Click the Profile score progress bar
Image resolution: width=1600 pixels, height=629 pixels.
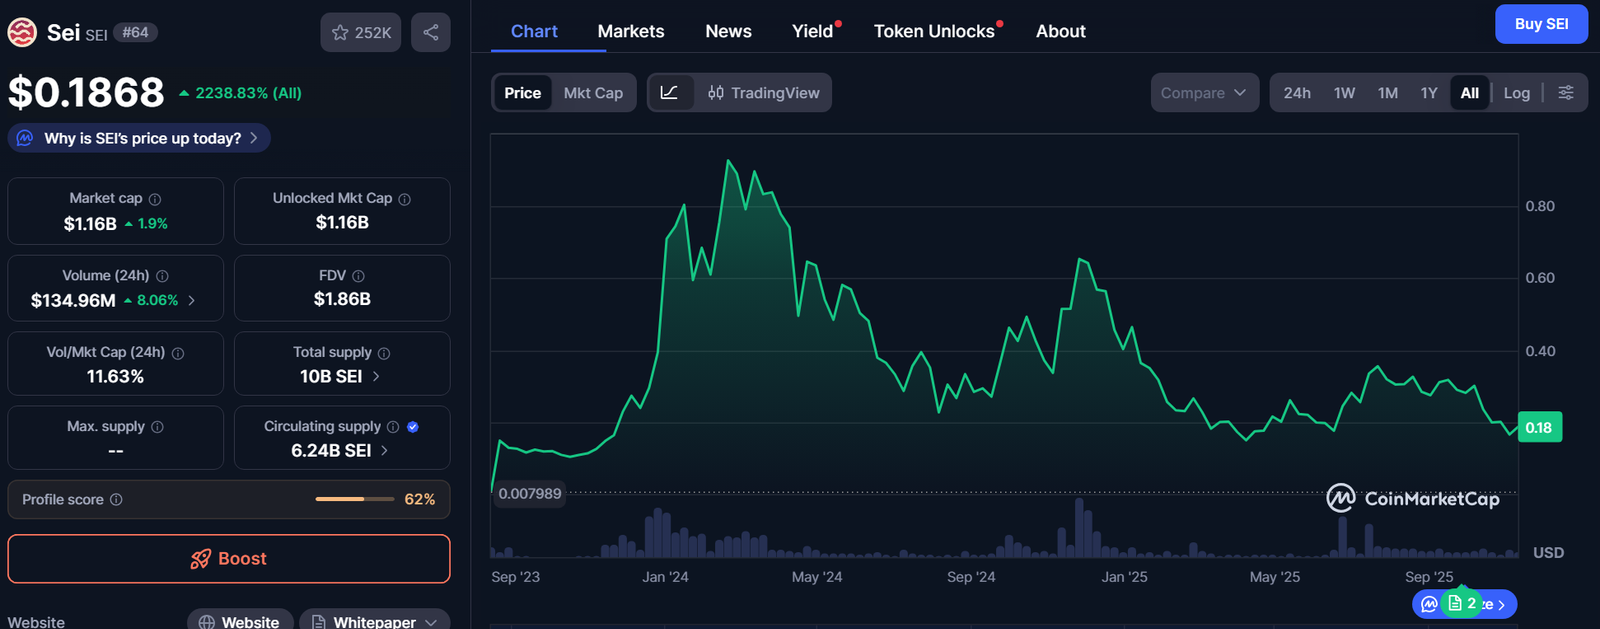click(x=354, y=499)
